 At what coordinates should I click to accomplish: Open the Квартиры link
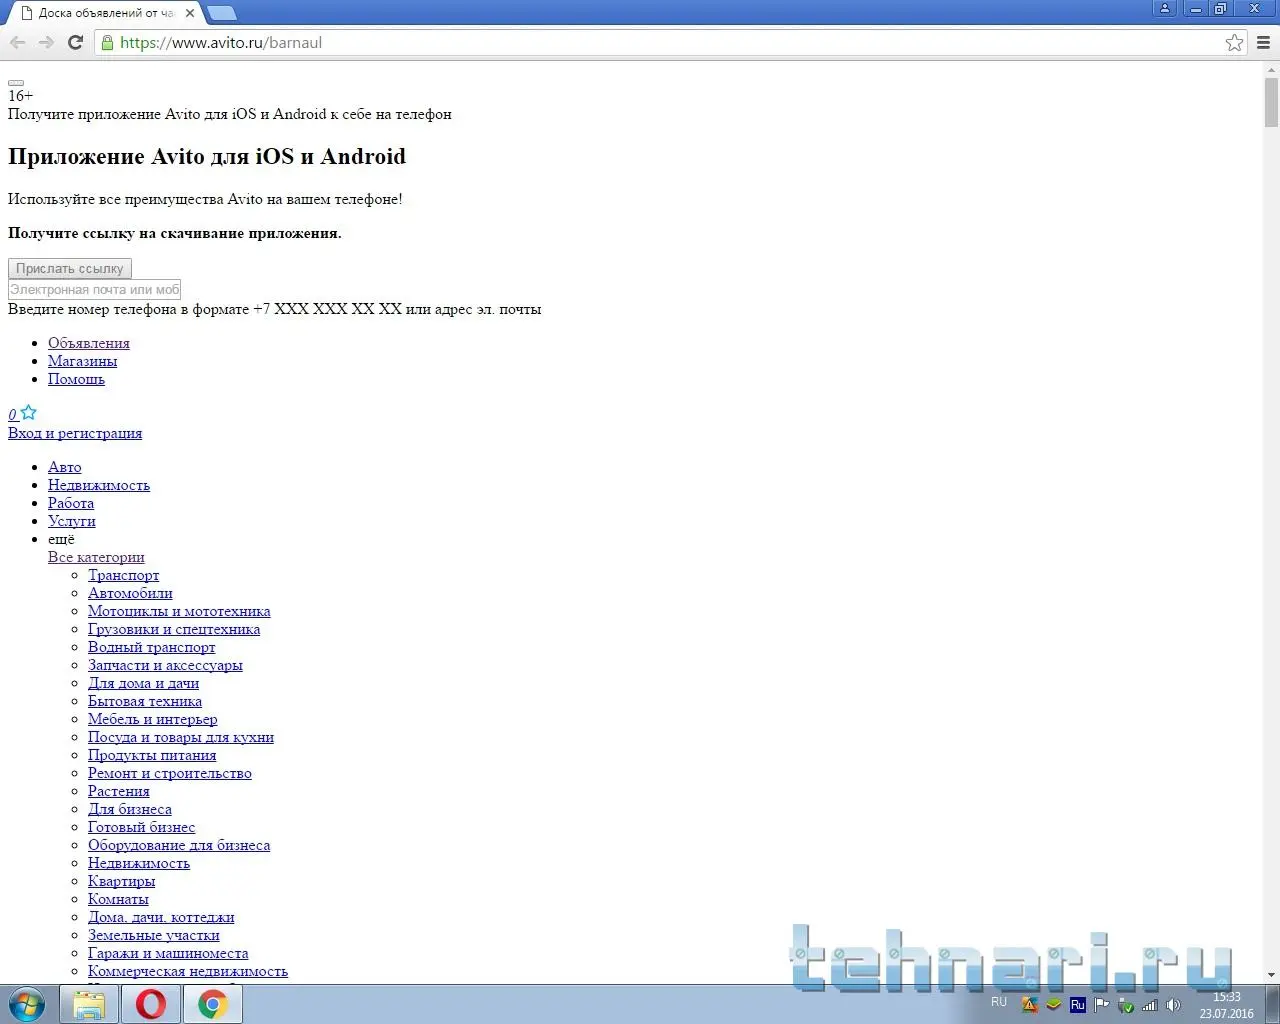[x=121, y=881]
